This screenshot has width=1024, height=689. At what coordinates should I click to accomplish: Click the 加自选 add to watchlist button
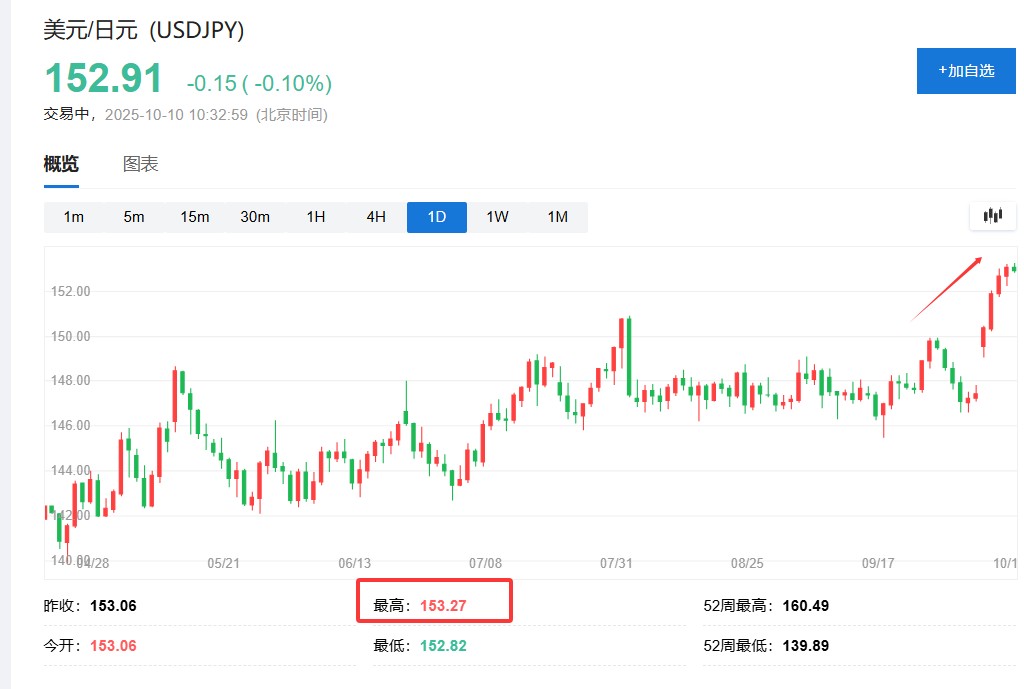pyautogui.click(x=965, y=71)
